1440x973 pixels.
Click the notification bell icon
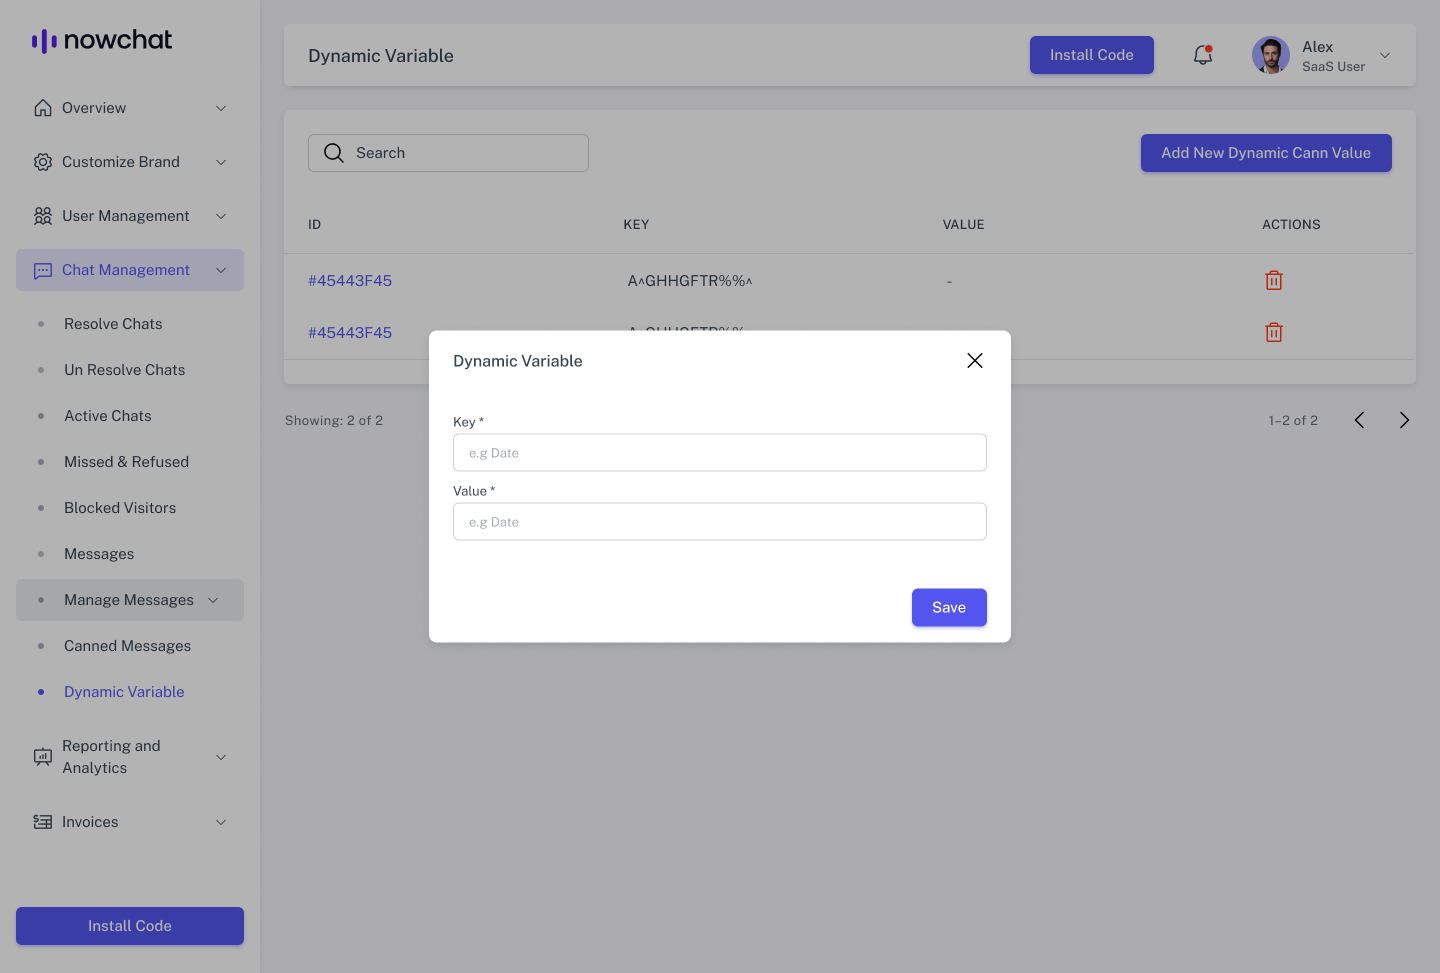1203,55
